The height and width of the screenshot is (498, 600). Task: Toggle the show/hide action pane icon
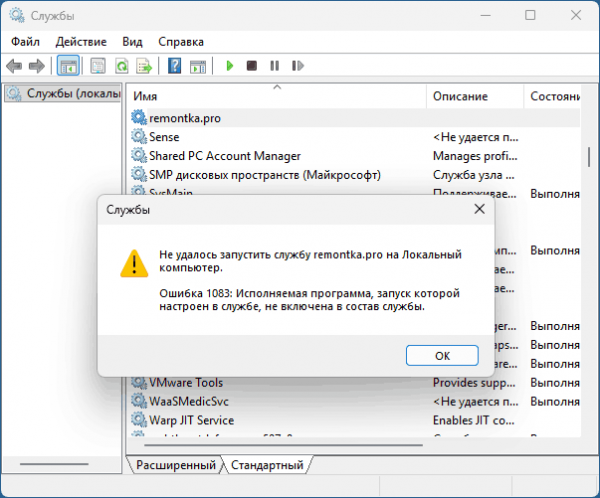(198, 66)
